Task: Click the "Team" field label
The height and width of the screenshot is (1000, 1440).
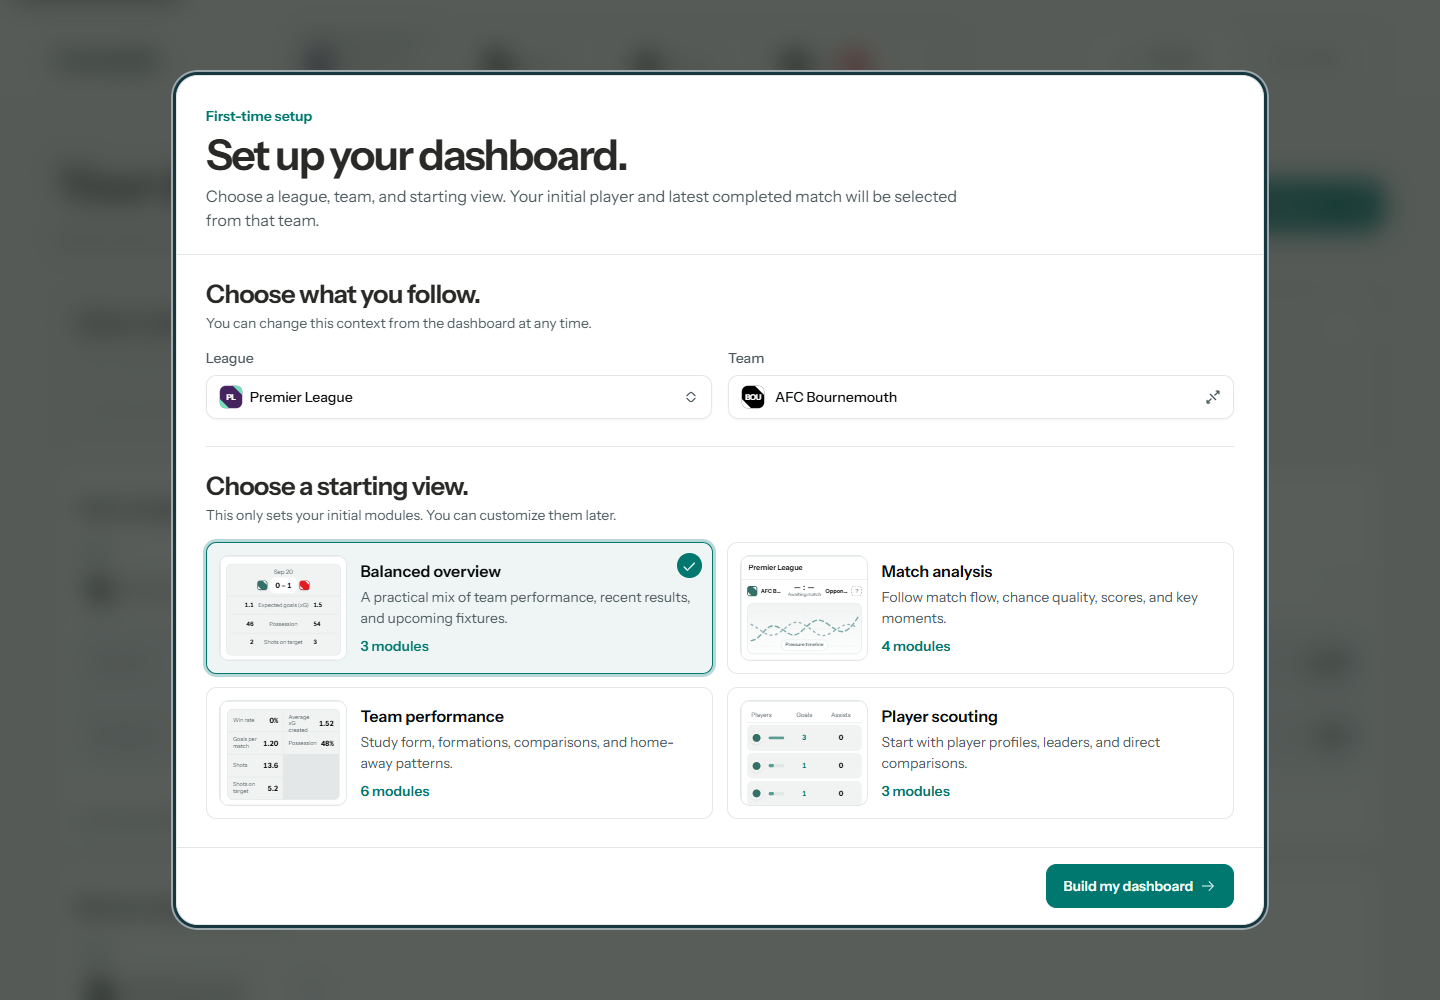Action: click(746, 358)
